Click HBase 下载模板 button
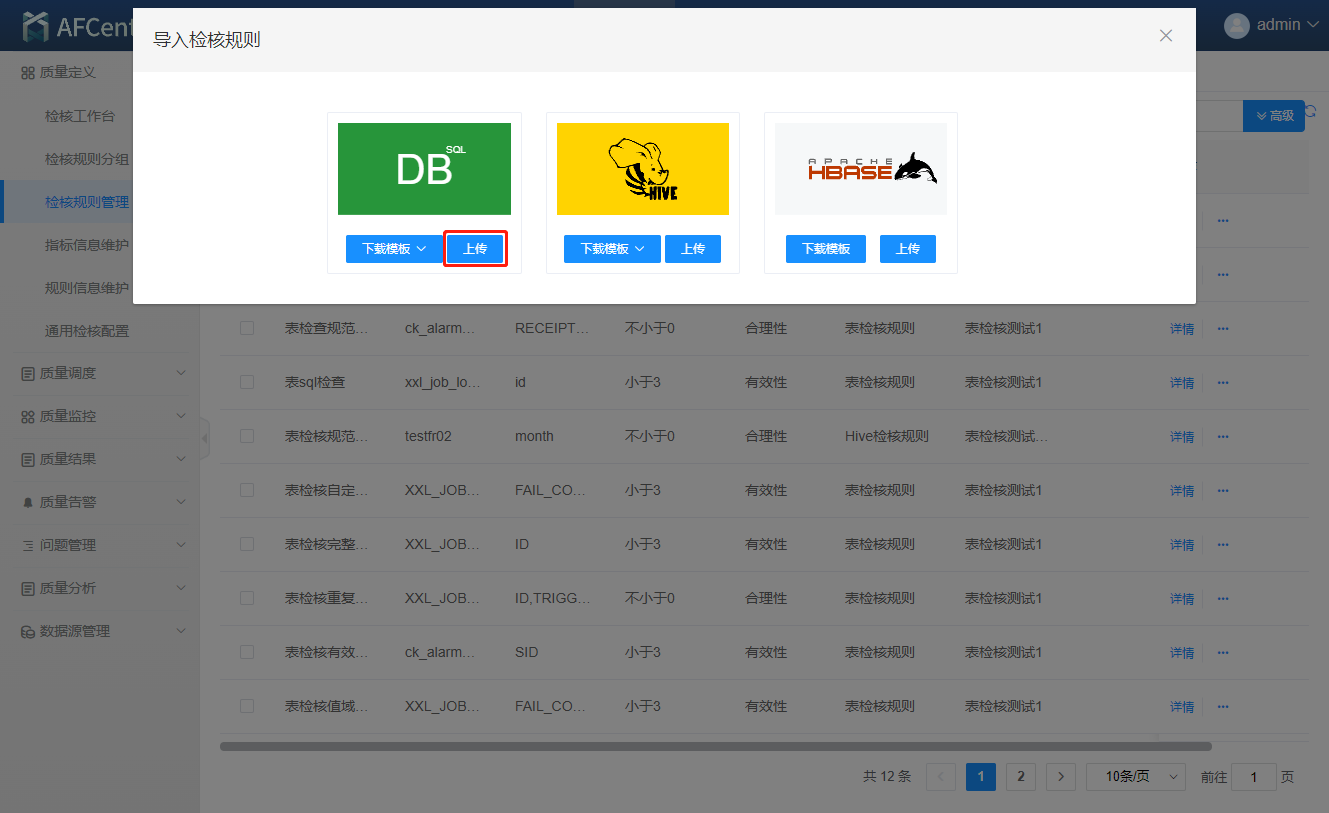 tap(825, 249)
